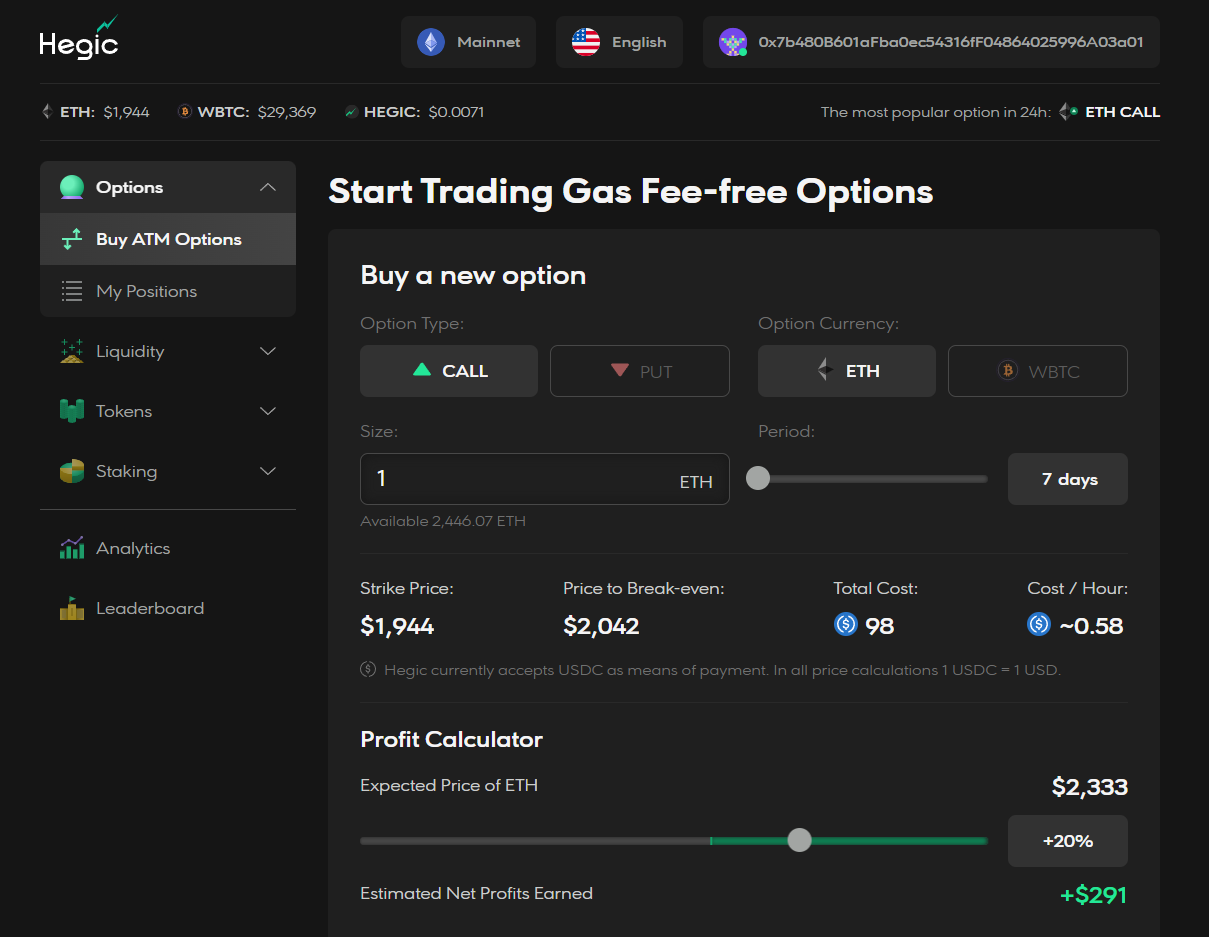This screenshot has height=937, width=1209.
Task: Click the ETH price ticker icon
Action: tap(47, 112)
